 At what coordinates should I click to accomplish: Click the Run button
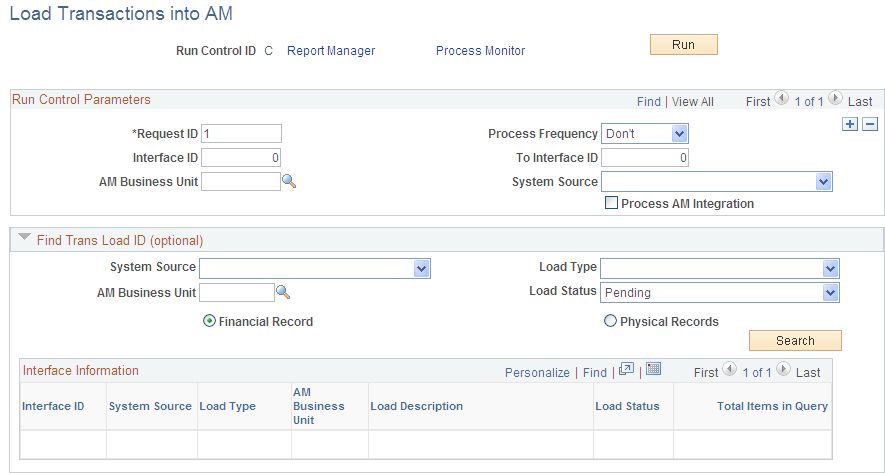point(684,45)
